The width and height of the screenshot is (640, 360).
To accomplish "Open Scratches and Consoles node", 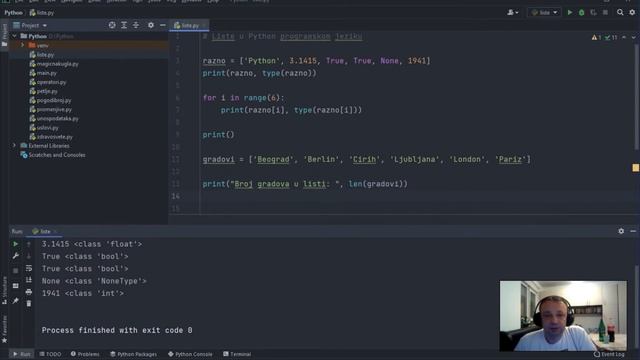I will pyautogui.click(x=53, y=155).
